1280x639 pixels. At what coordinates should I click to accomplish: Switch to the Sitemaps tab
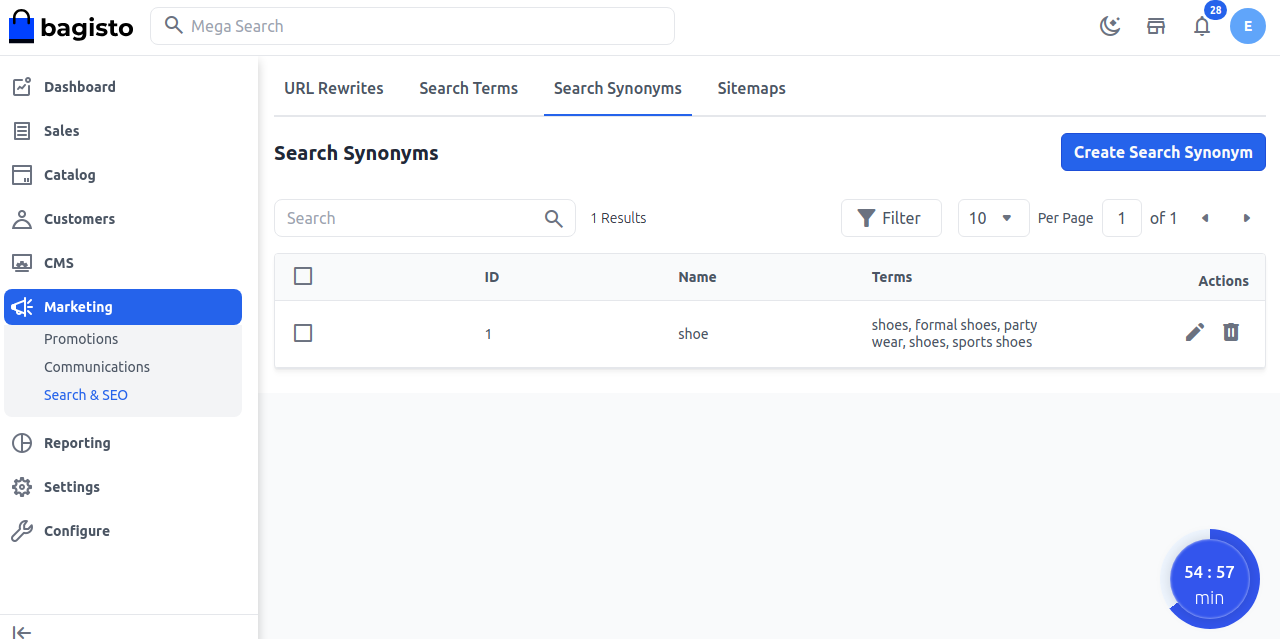point(751,88)
